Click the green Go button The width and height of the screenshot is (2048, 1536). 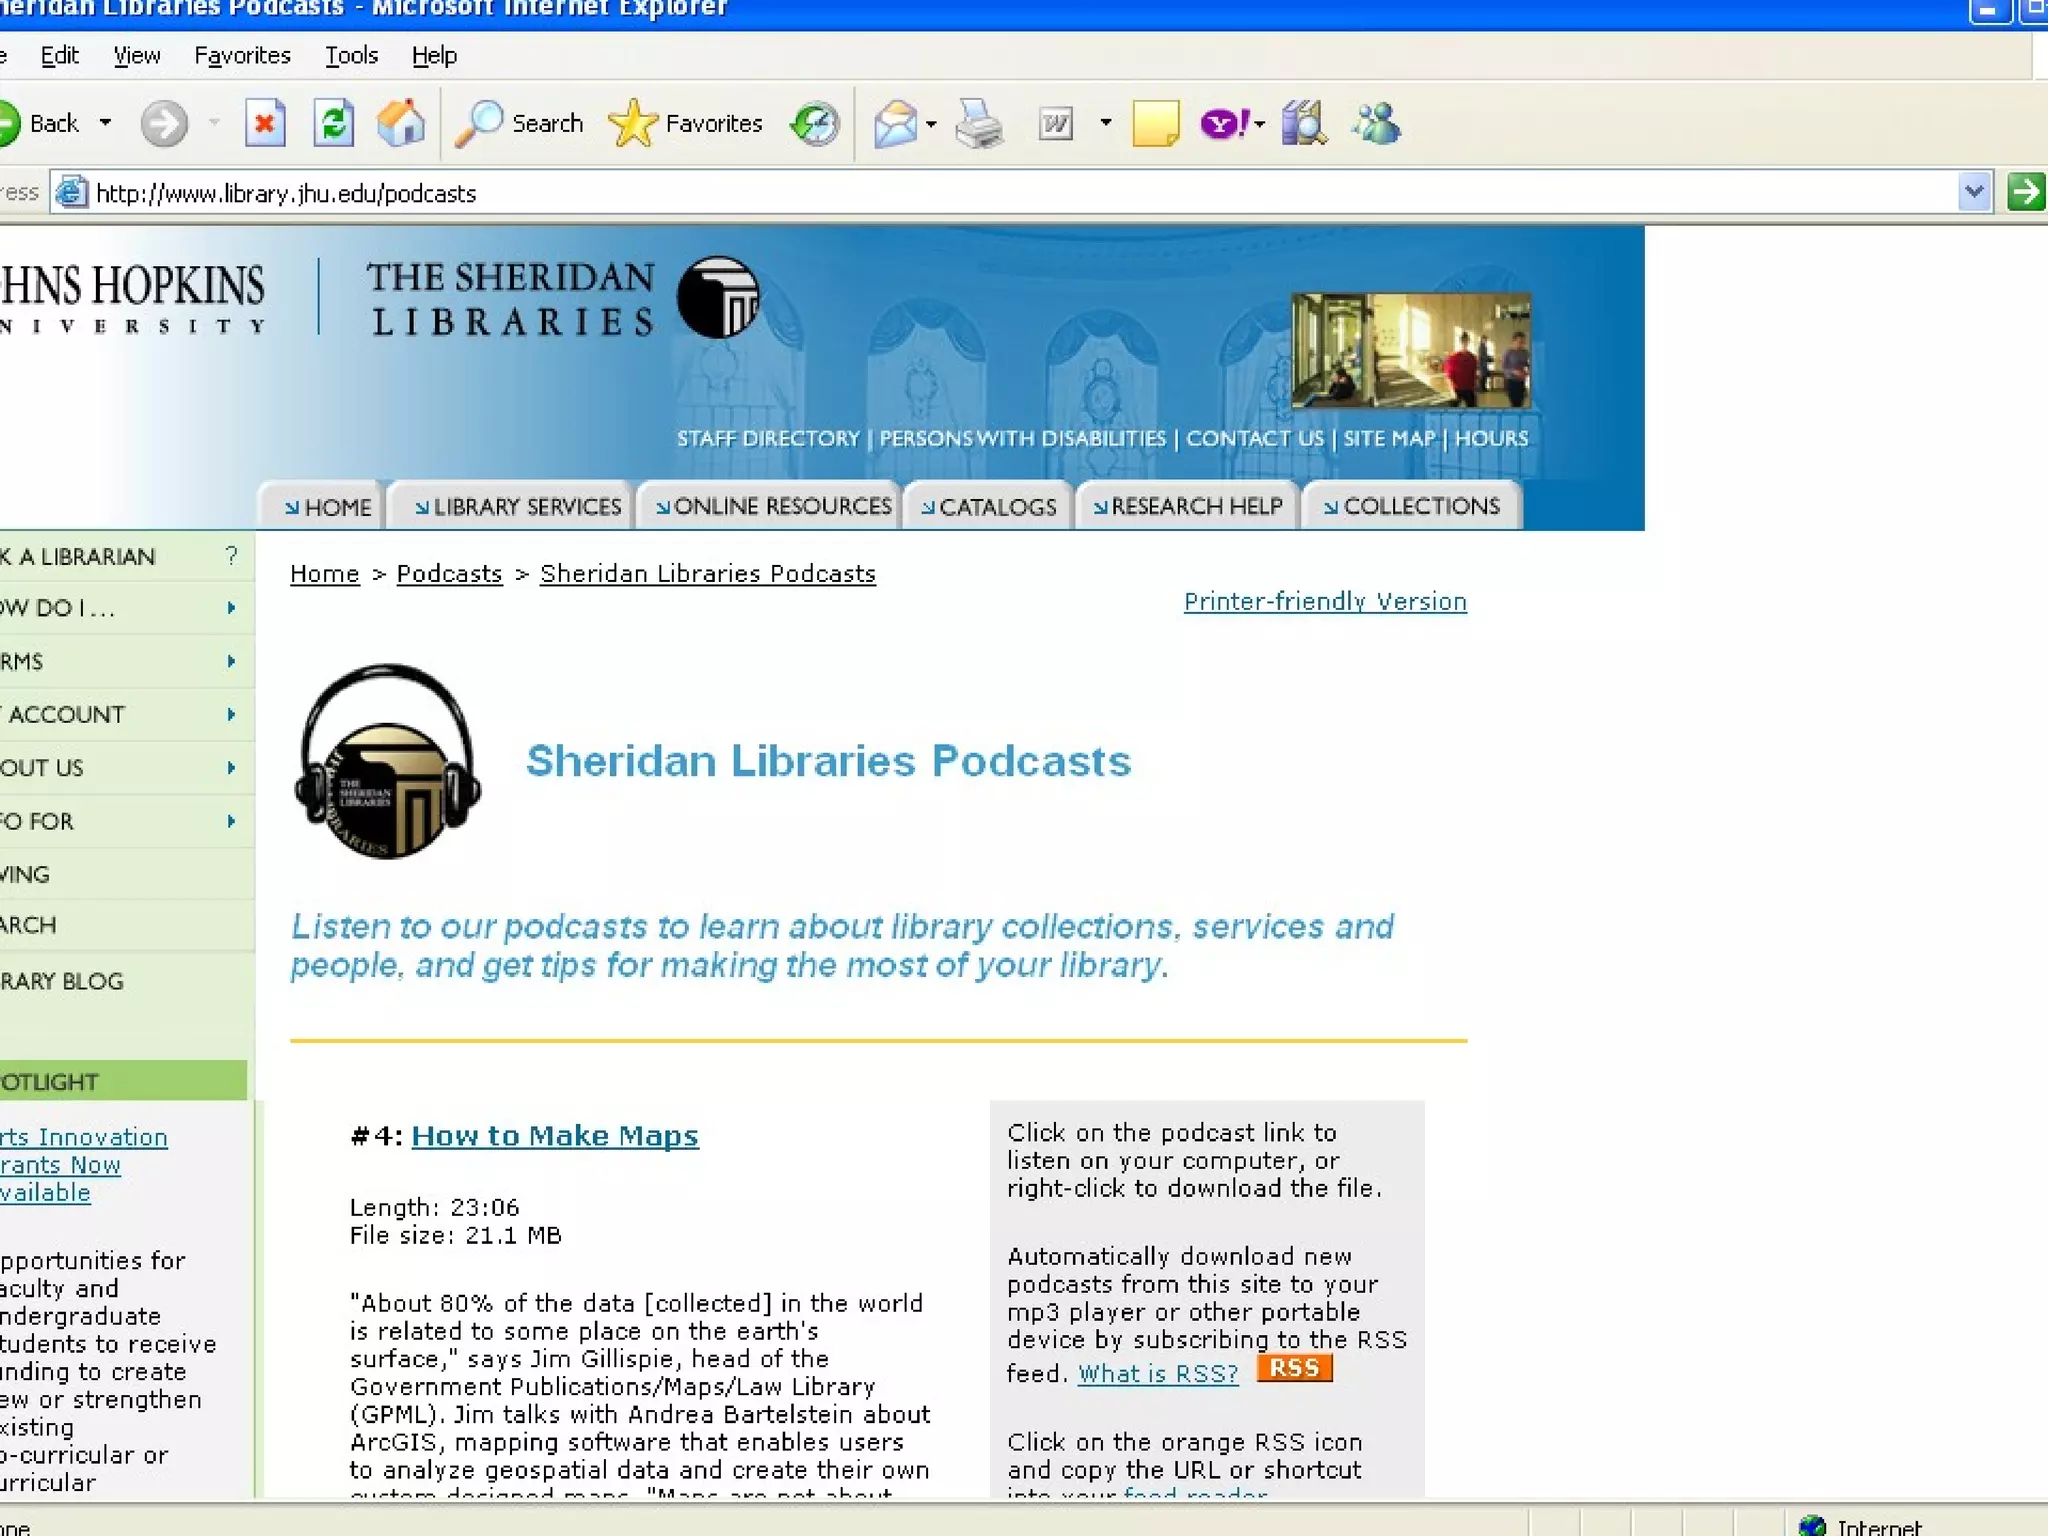pyautogui.click(x=2026, y=192)
